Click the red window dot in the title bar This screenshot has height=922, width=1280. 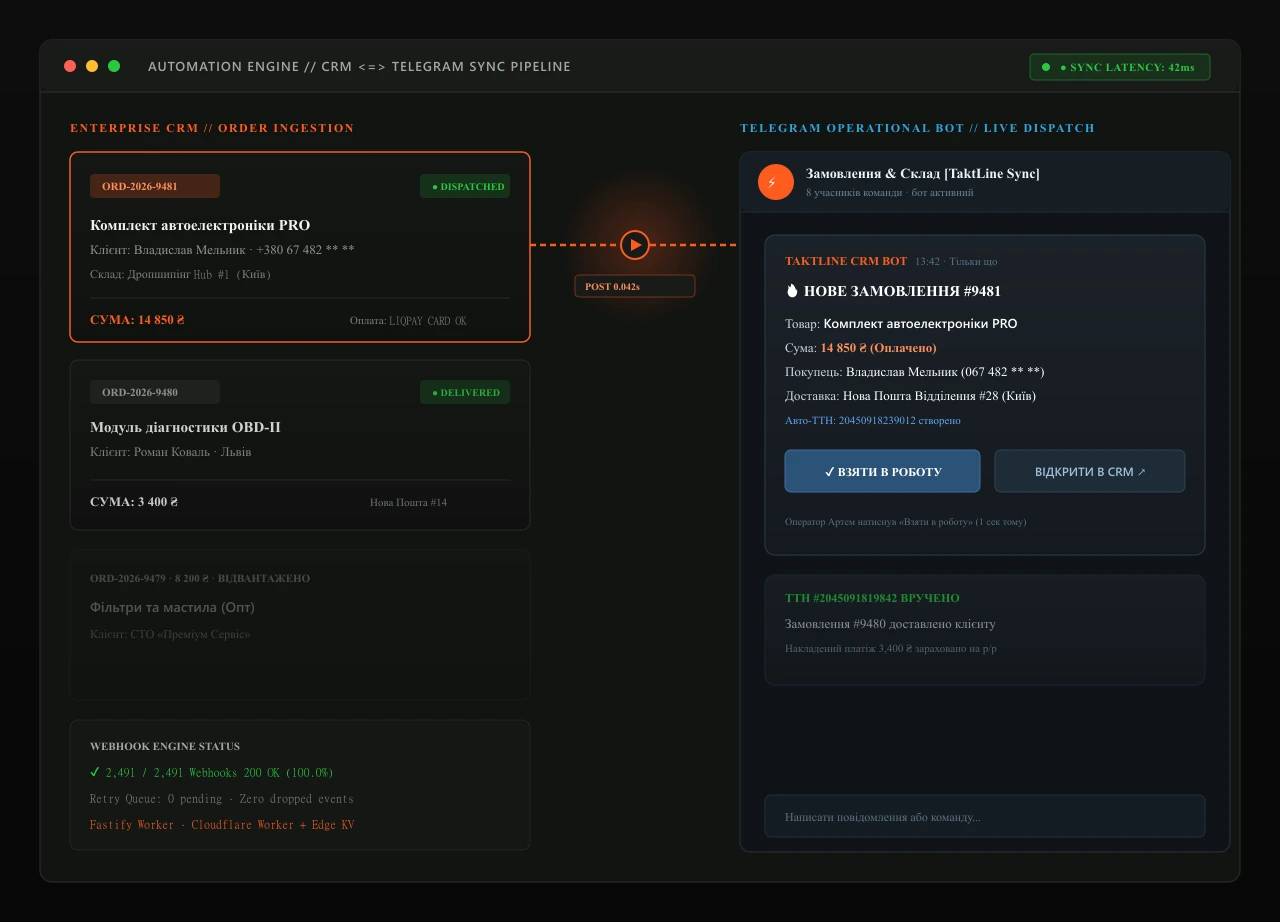coord(70,66)
